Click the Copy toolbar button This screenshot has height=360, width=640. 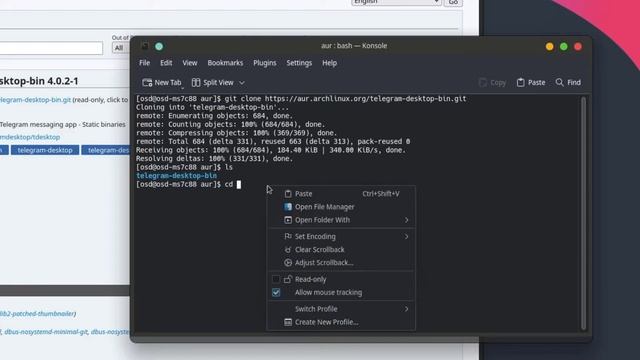[x=492, y=83]
